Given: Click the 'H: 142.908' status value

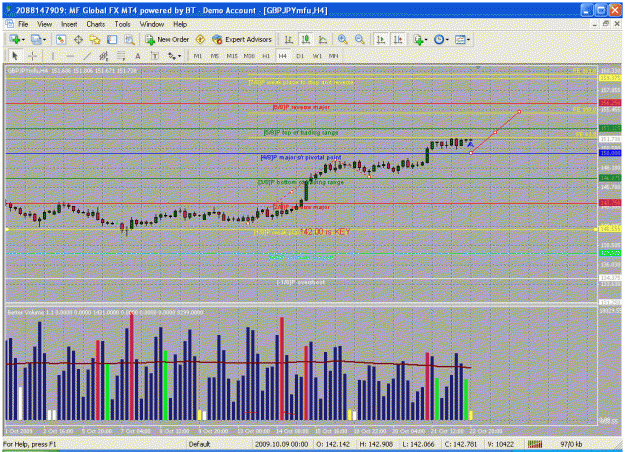Looking at the screenshot, I should pos(376,444).
